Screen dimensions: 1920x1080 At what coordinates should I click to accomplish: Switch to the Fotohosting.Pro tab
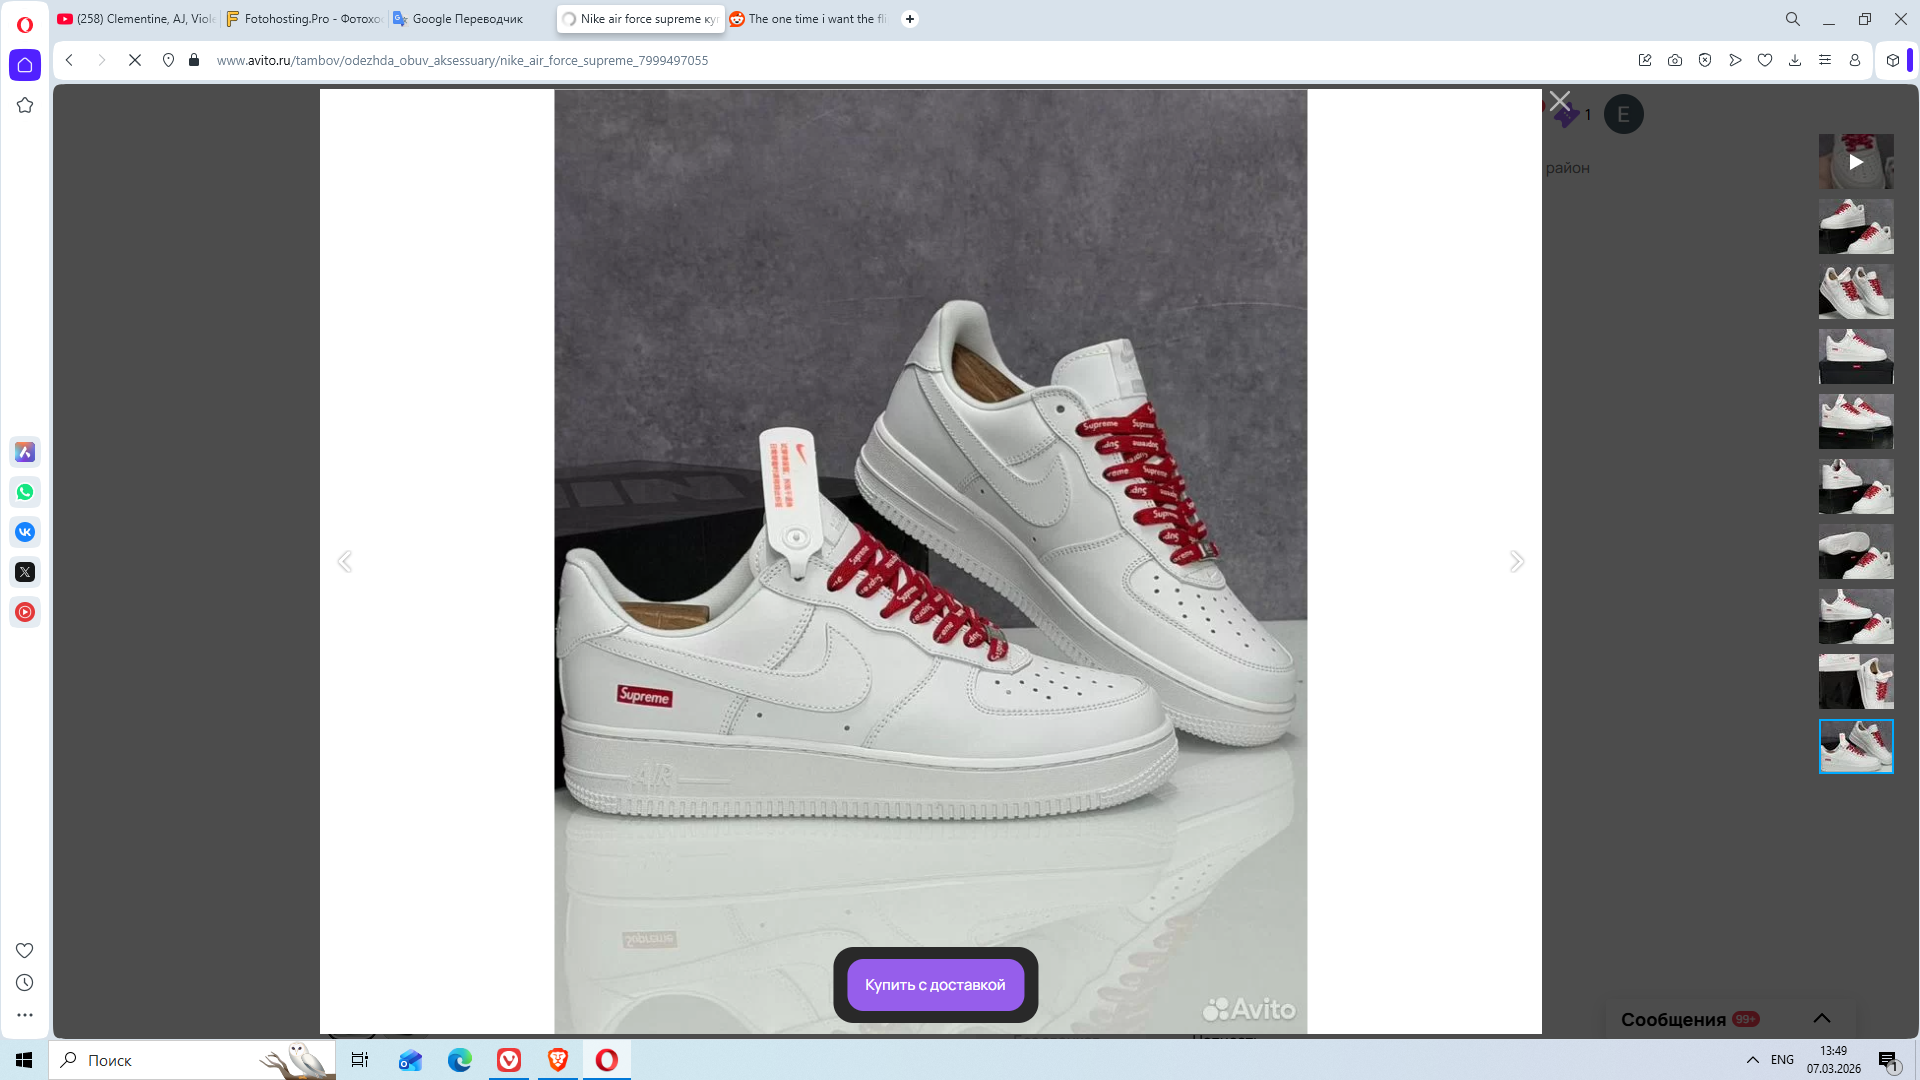305,19
